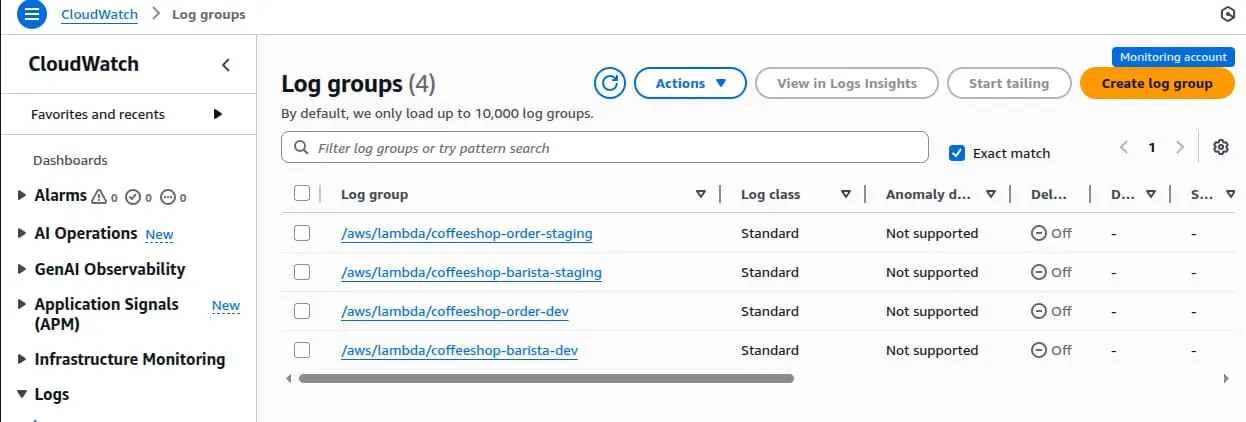Click Create log group button
This screenshot has height=422, width=1246.
coord(1157,83)
